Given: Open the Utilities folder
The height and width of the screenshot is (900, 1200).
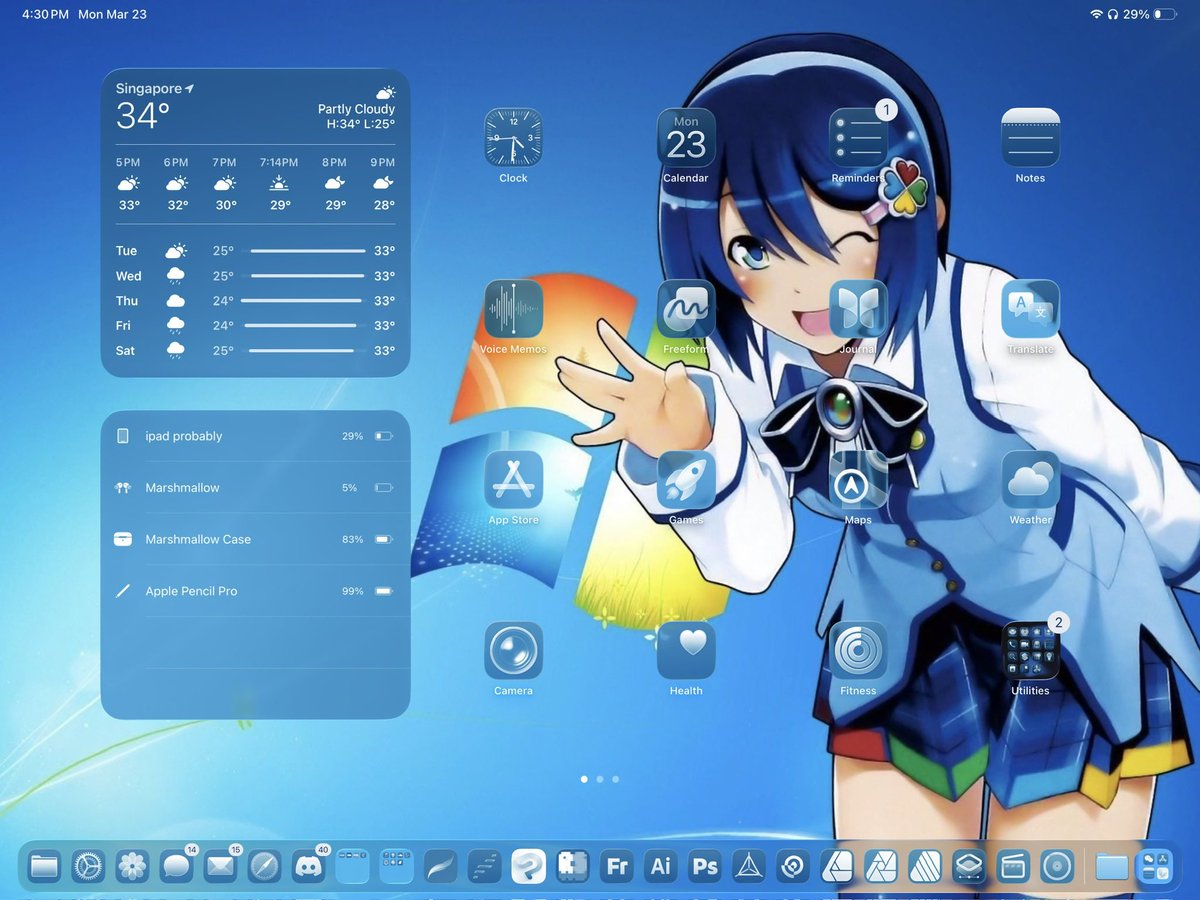Looking at the screenshot, I should click(x=1030, y=651).
